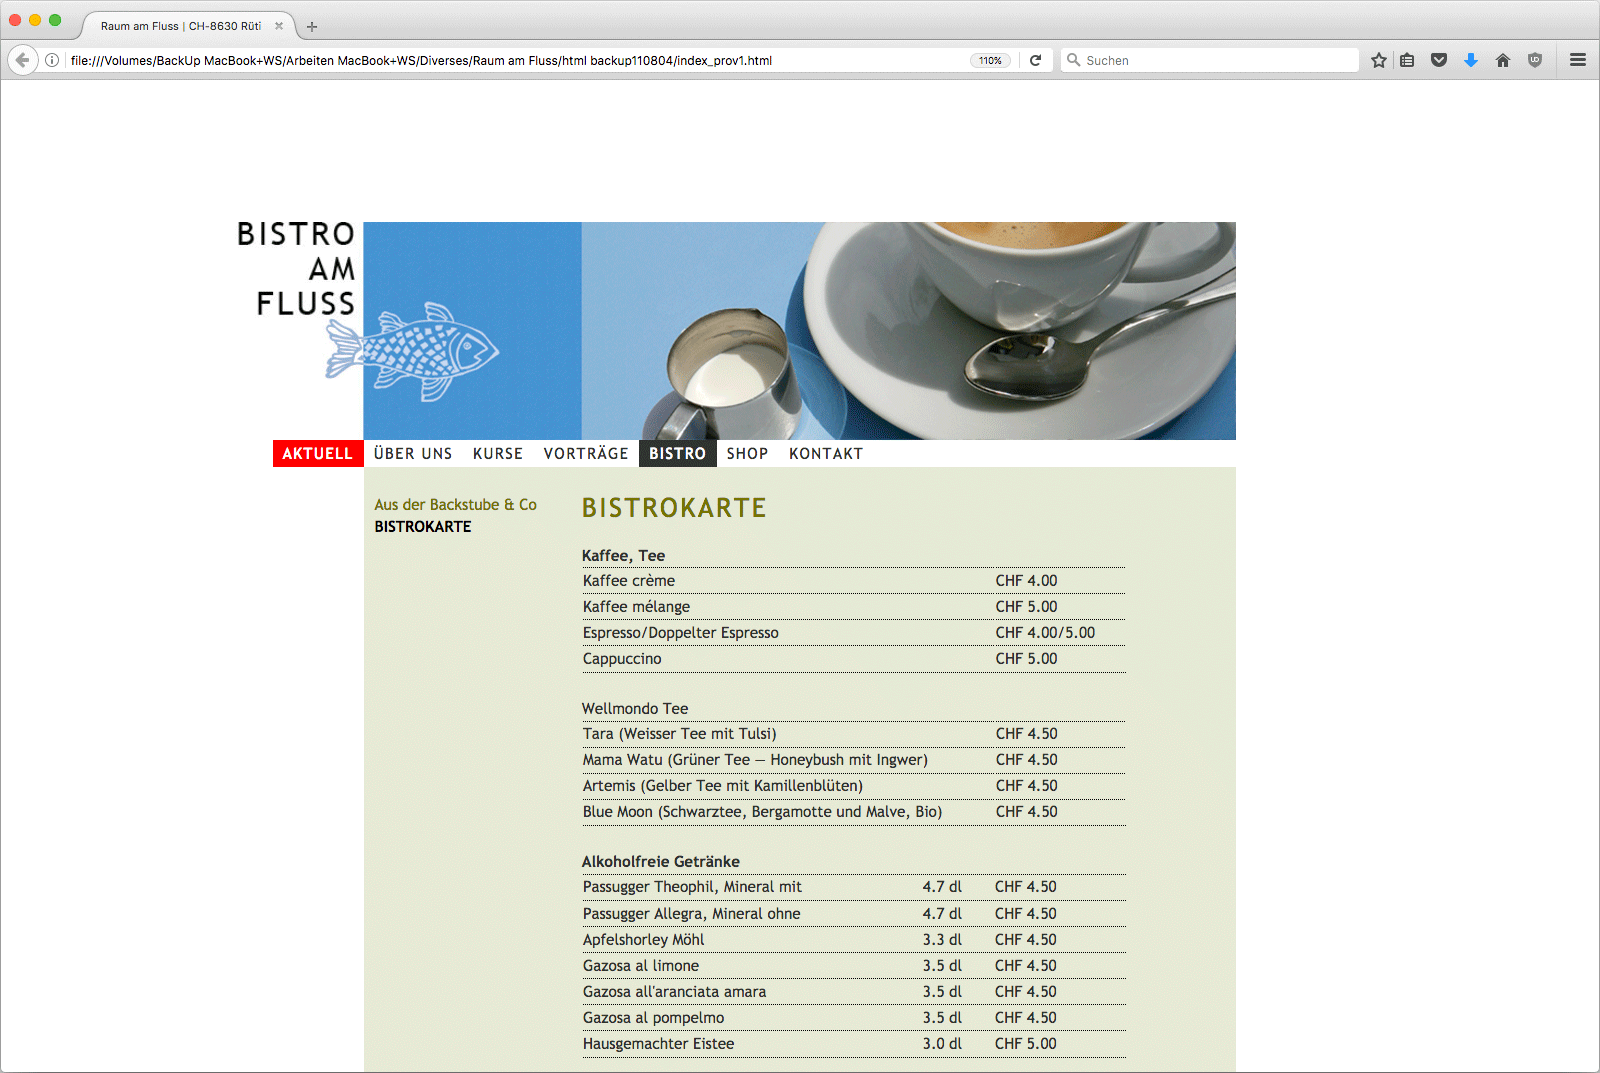Click the BISTROKARTE page heading
The width and height of the screenshot is (1600, 1073).
[674, 508]
